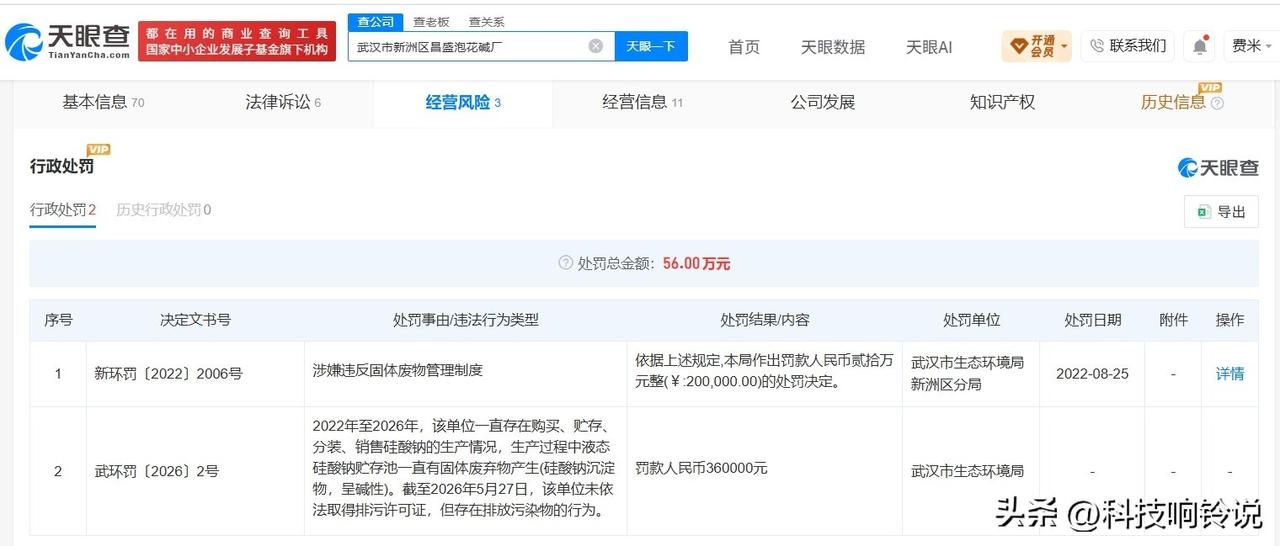Switch to the 查关系 search tab
This screenshot has width=1280, height=546.
[486, 21]
